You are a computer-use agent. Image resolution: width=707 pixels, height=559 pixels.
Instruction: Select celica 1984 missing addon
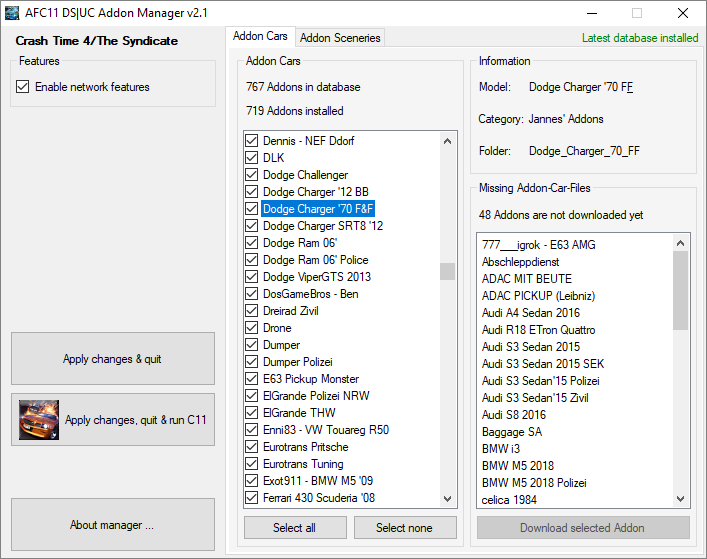click(509, 499)
